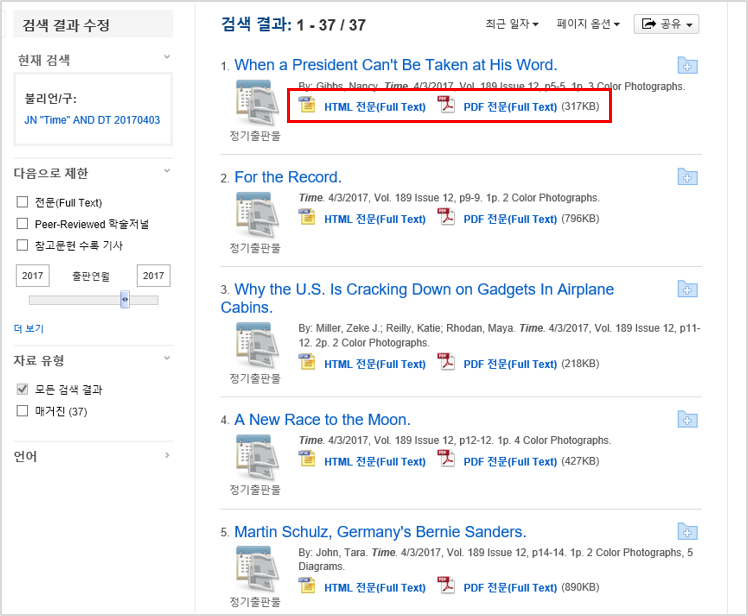Image resolution: width=748 pixels, height=616 pixels.
Task: Add 'Martin Schulz' article to folder
Action: pos(687,532)
